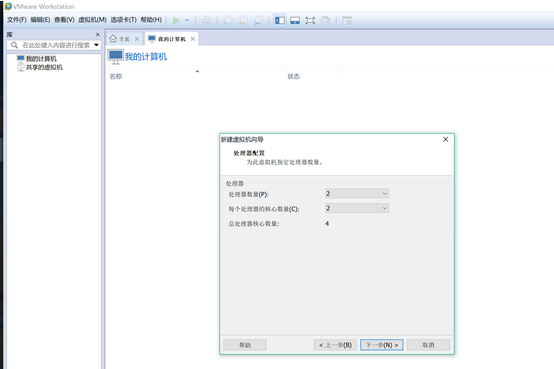The height and width of the screenshot is (369, 554).
Task: Open the 编辑(E) menu
Action: coord(40,20)
